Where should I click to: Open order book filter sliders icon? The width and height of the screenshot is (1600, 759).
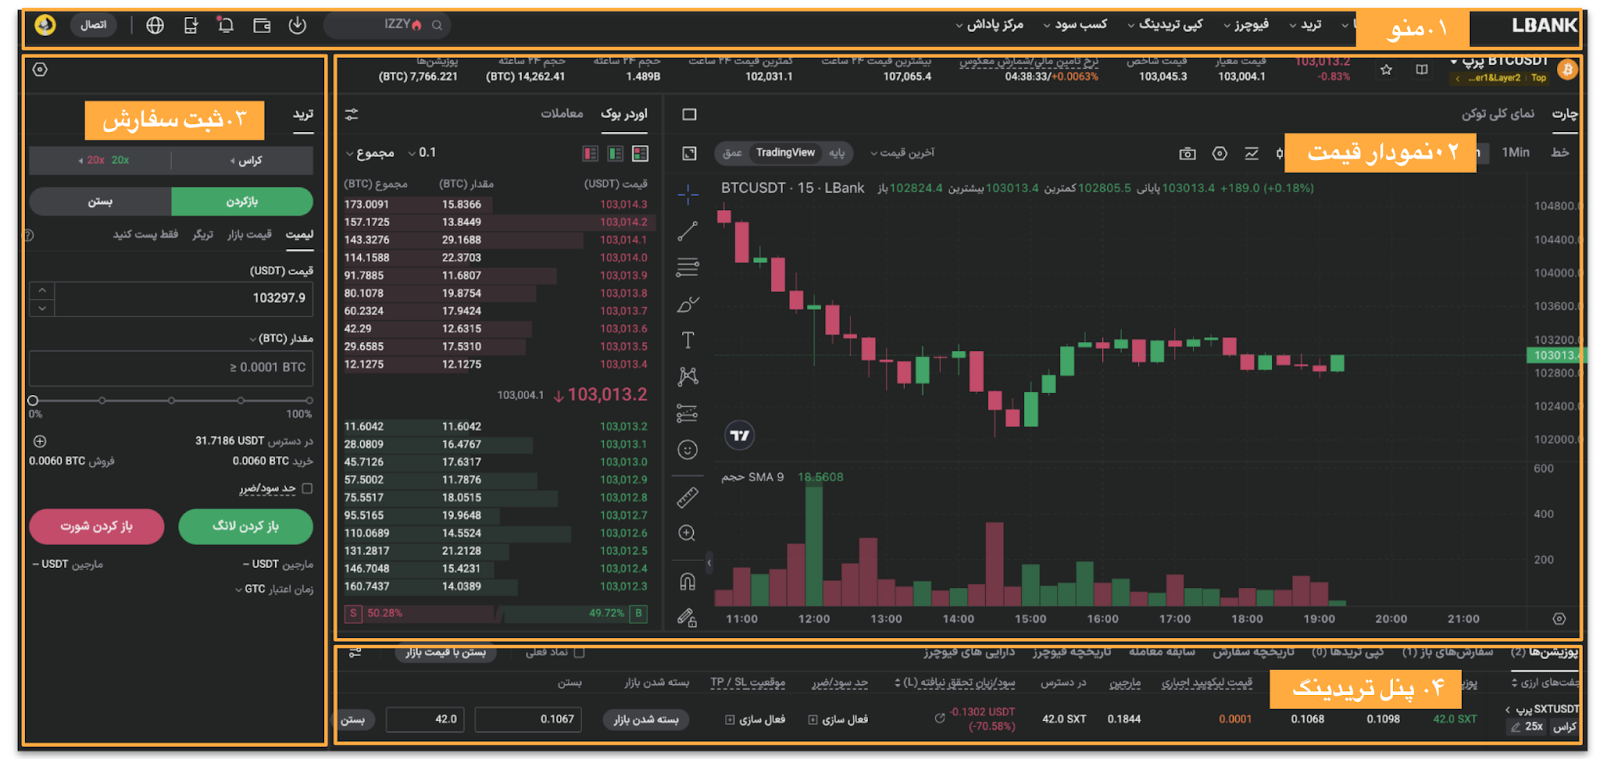point(352,114)
